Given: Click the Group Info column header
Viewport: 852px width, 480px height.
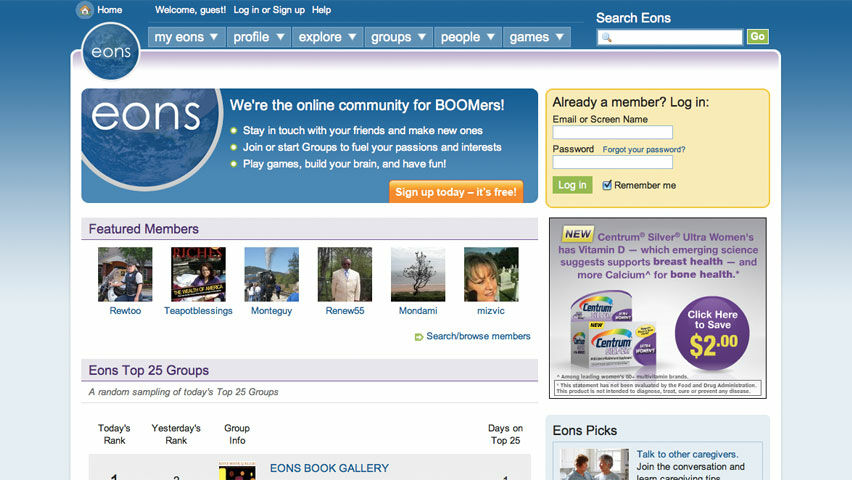Looking at the screenshot, I should [237, 434].
